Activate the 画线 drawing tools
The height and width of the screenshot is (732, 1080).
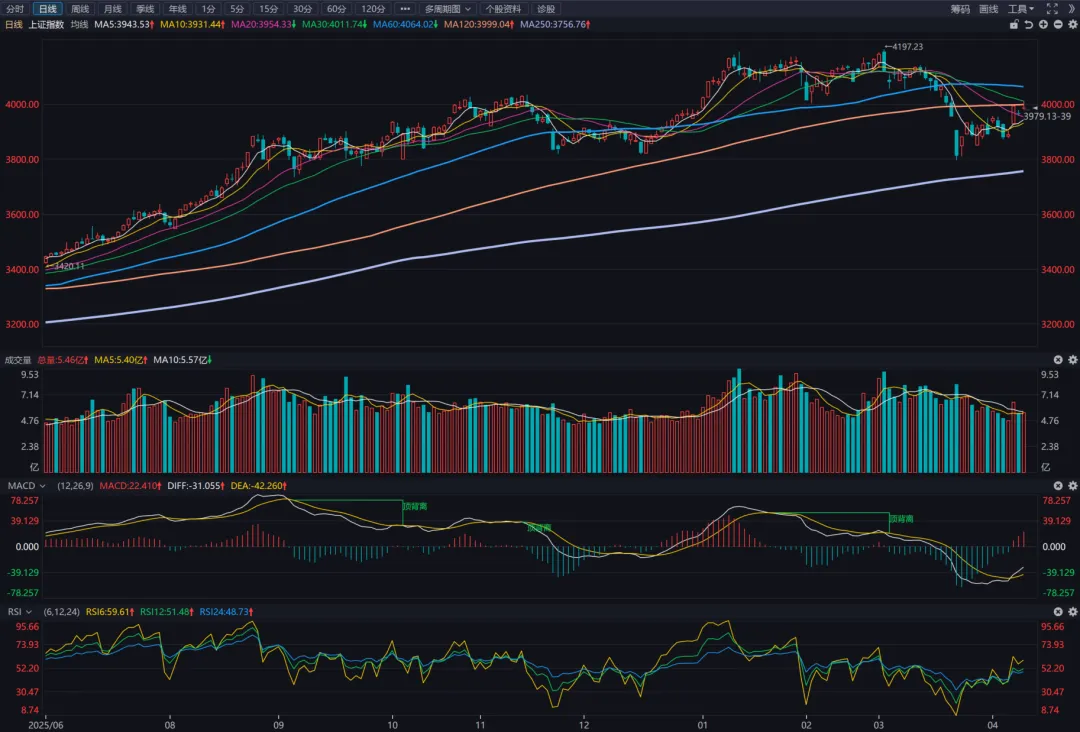coord(988,9)
